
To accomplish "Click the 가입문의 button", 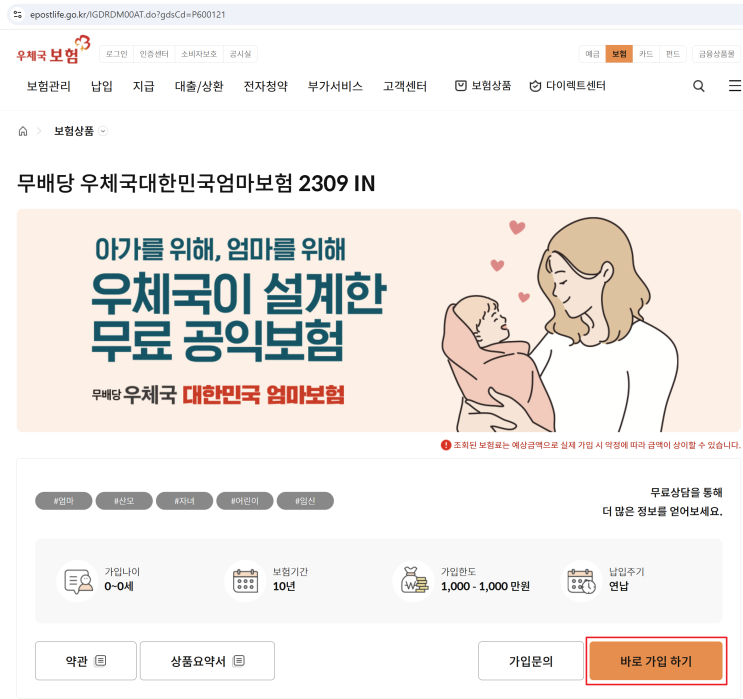I will pos(531,661).
